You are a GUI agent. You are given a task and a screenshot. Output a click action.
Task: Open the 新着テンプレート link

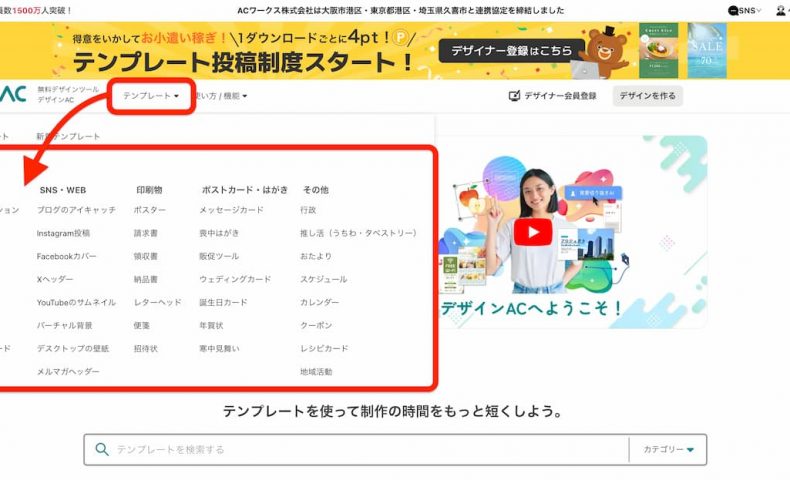point(68,136)
